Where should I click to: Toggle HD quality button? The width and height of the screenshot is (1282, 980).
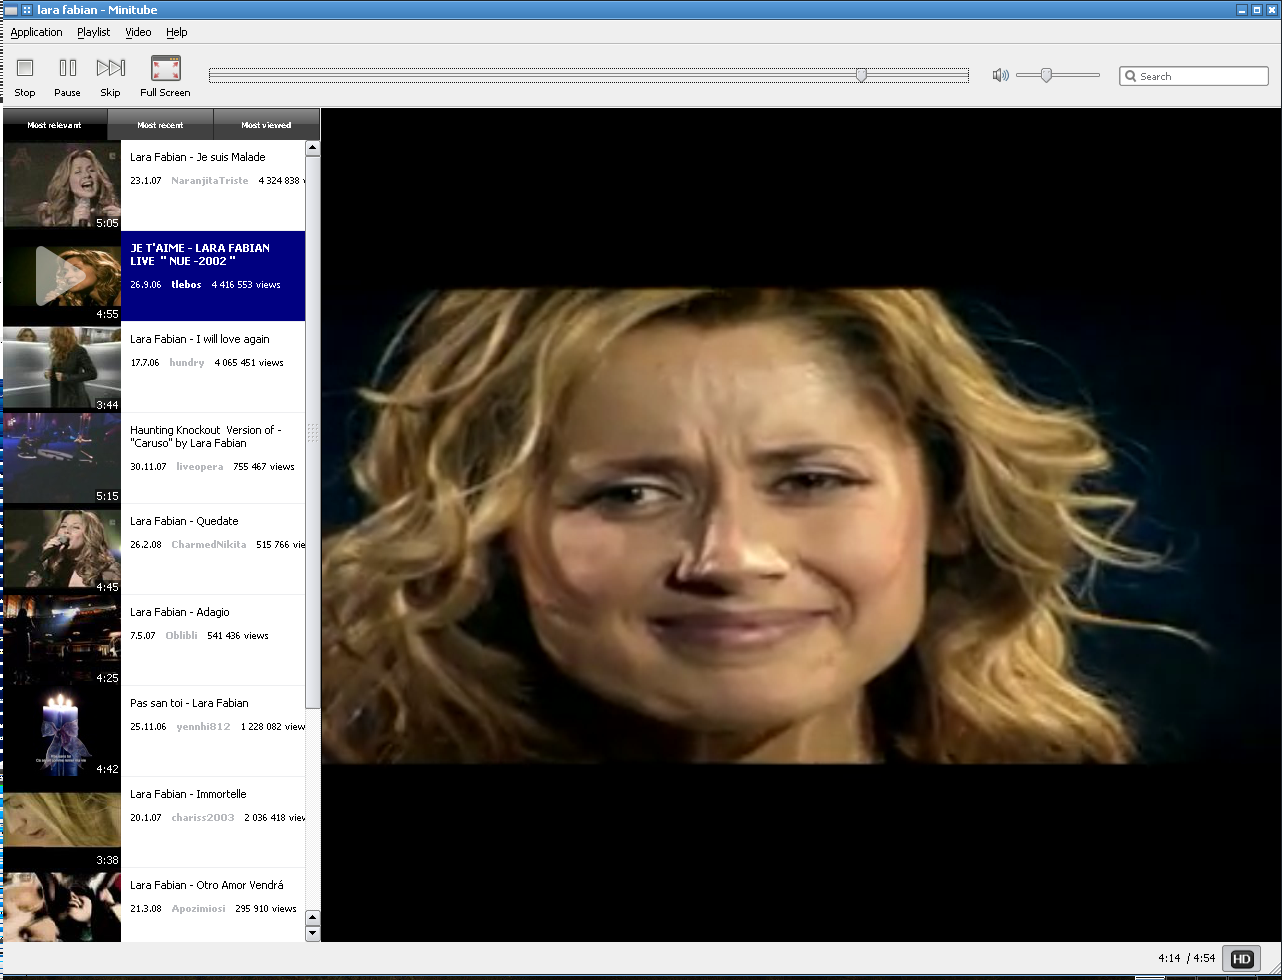pyautogui.click(x=1241, y=958)
